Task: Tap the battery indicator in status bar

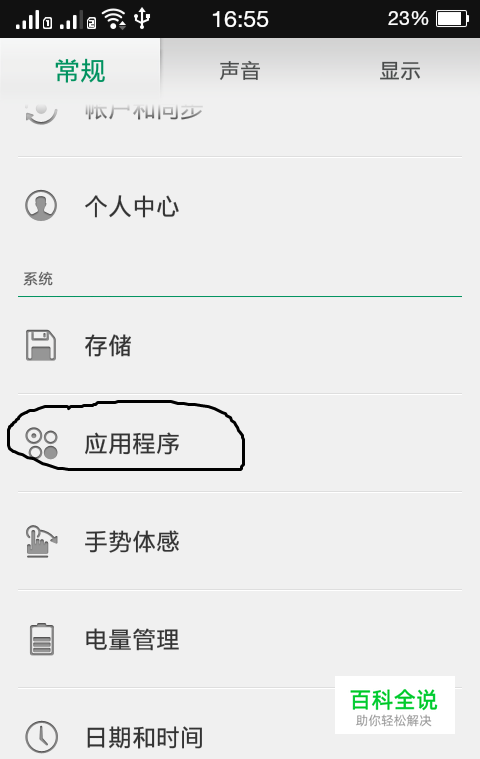Action: [x=452, y=19]
